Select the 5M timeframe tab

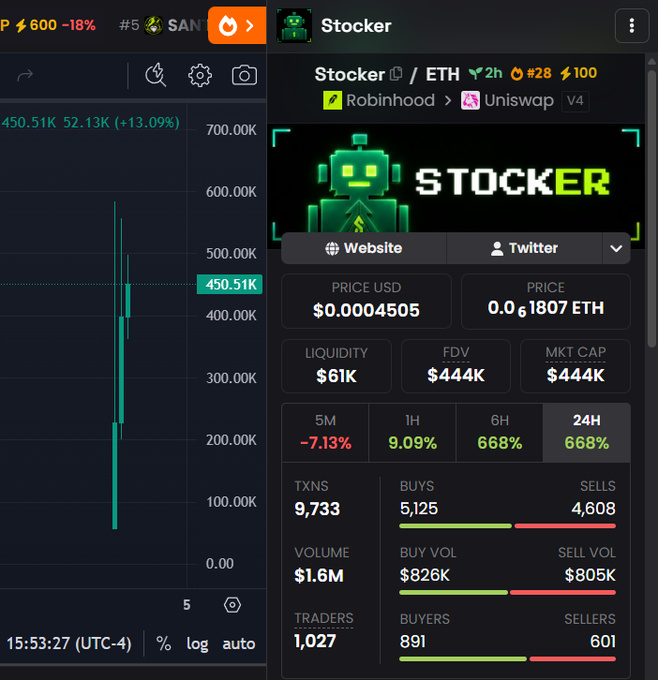[325, 433]
